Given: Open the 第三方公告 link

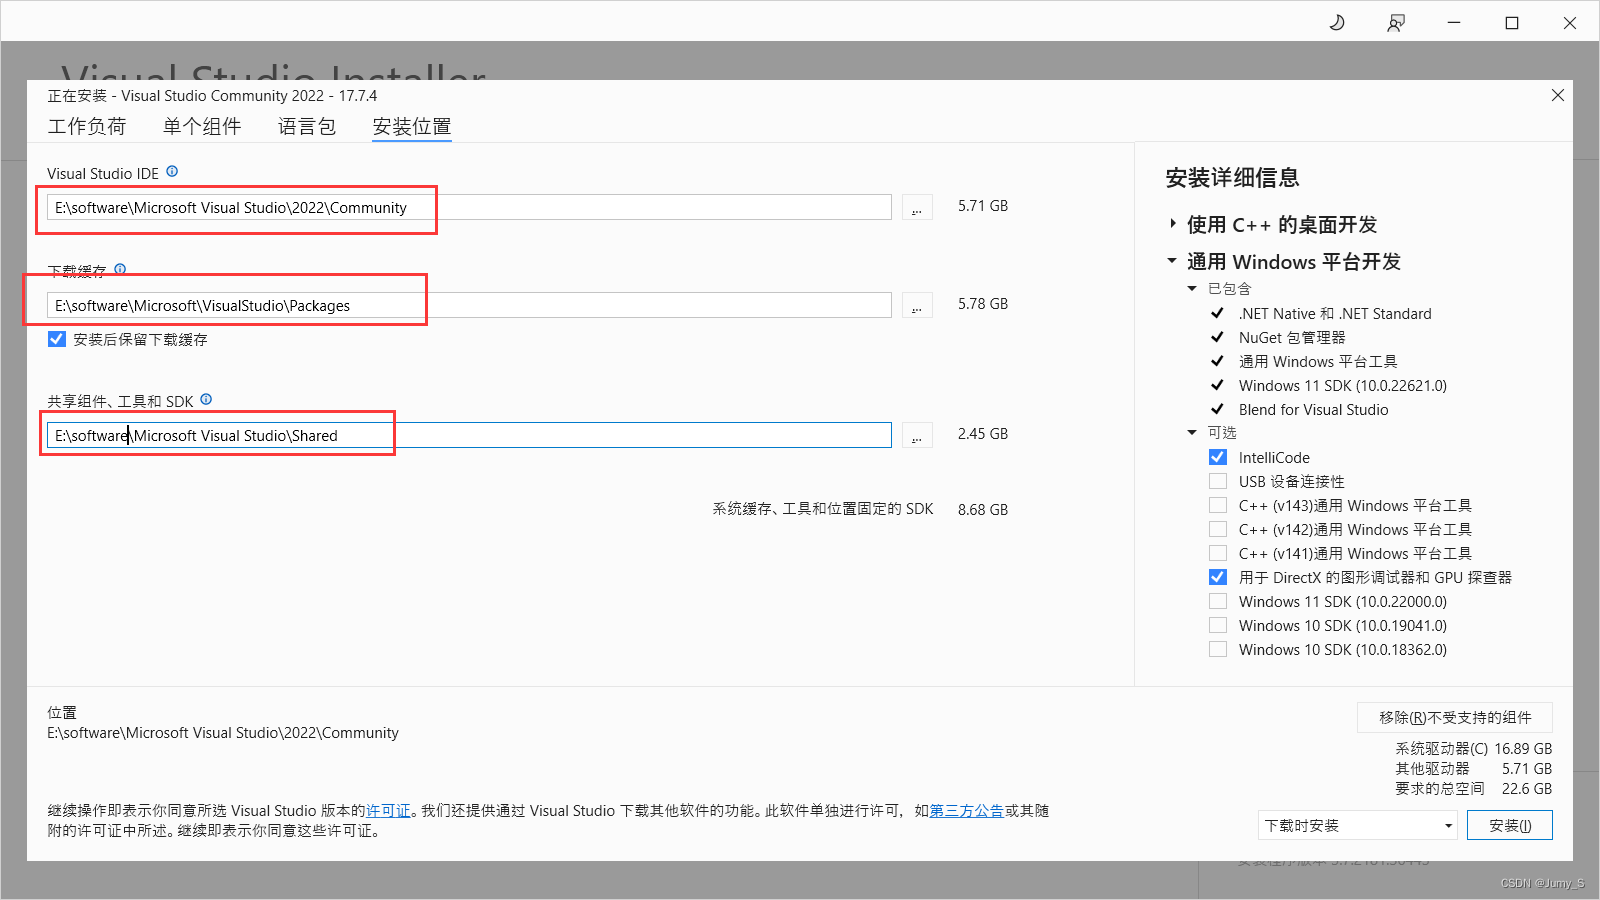Looking at the screenshot, I should pos(967,810).
